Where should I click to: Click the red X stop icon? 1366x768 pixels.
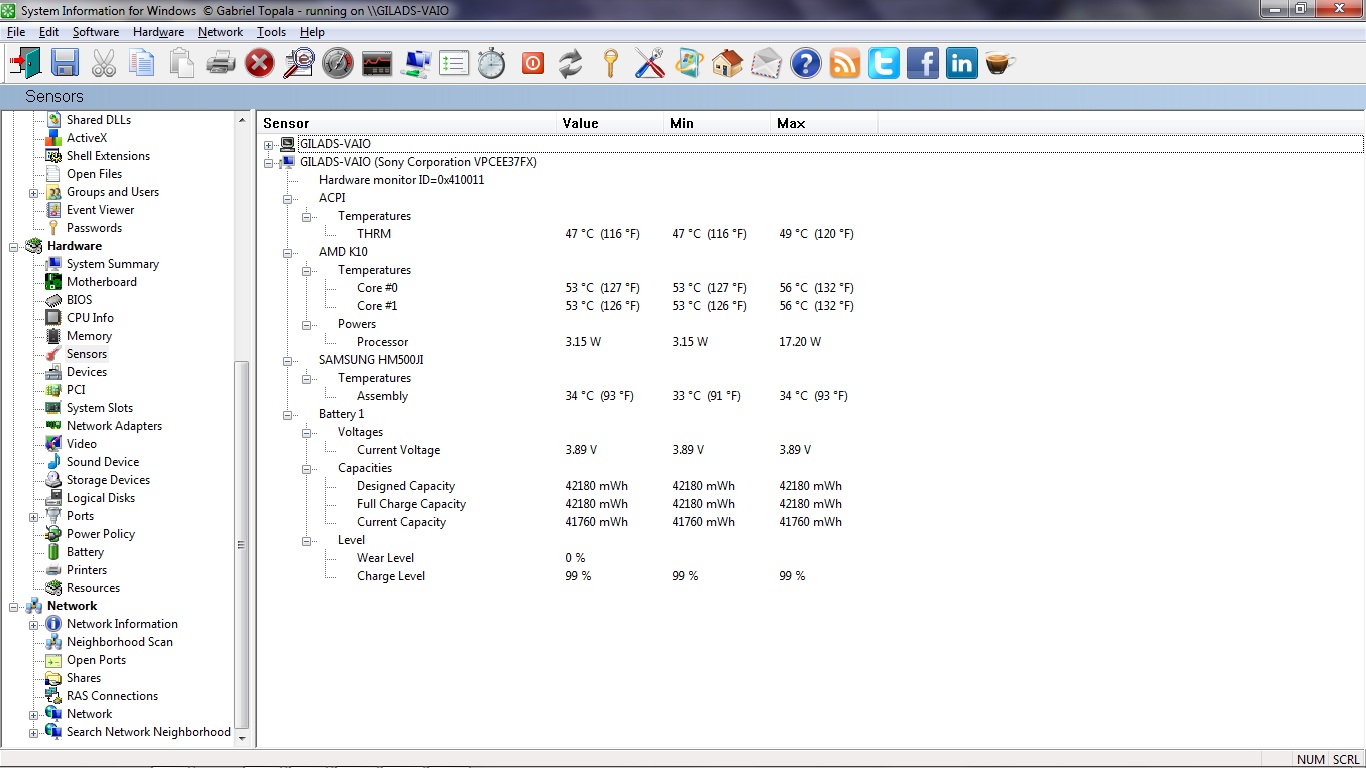pyautogui.click(x=259, y=64)
